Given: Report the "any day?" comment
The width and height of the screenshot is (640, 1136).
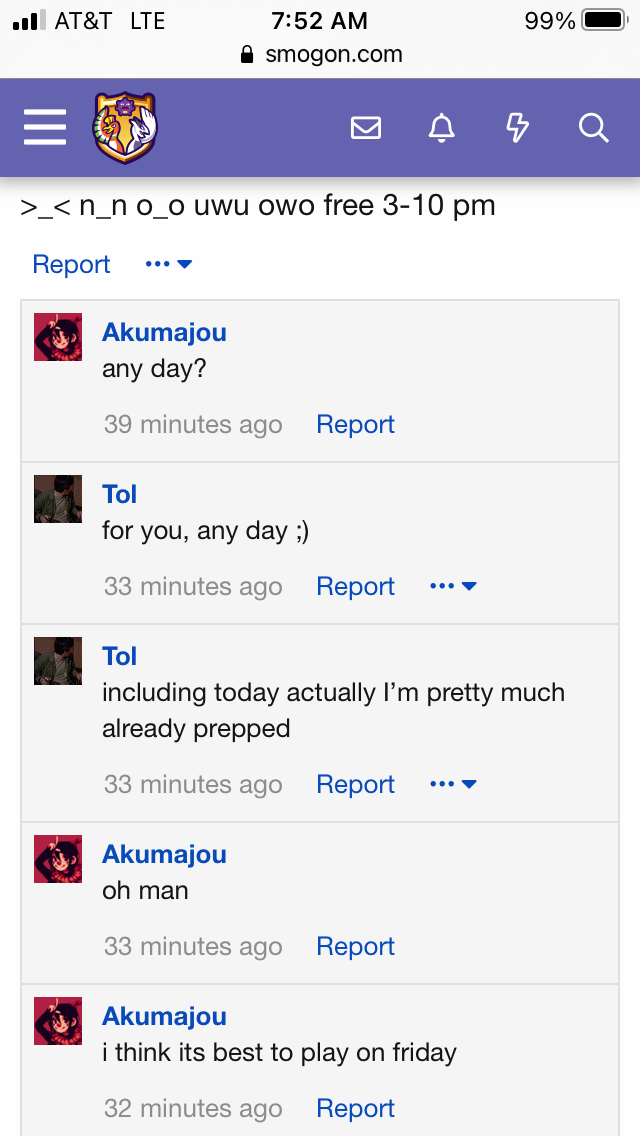Looking at the screenshot, I should click(x=355, y=425).
